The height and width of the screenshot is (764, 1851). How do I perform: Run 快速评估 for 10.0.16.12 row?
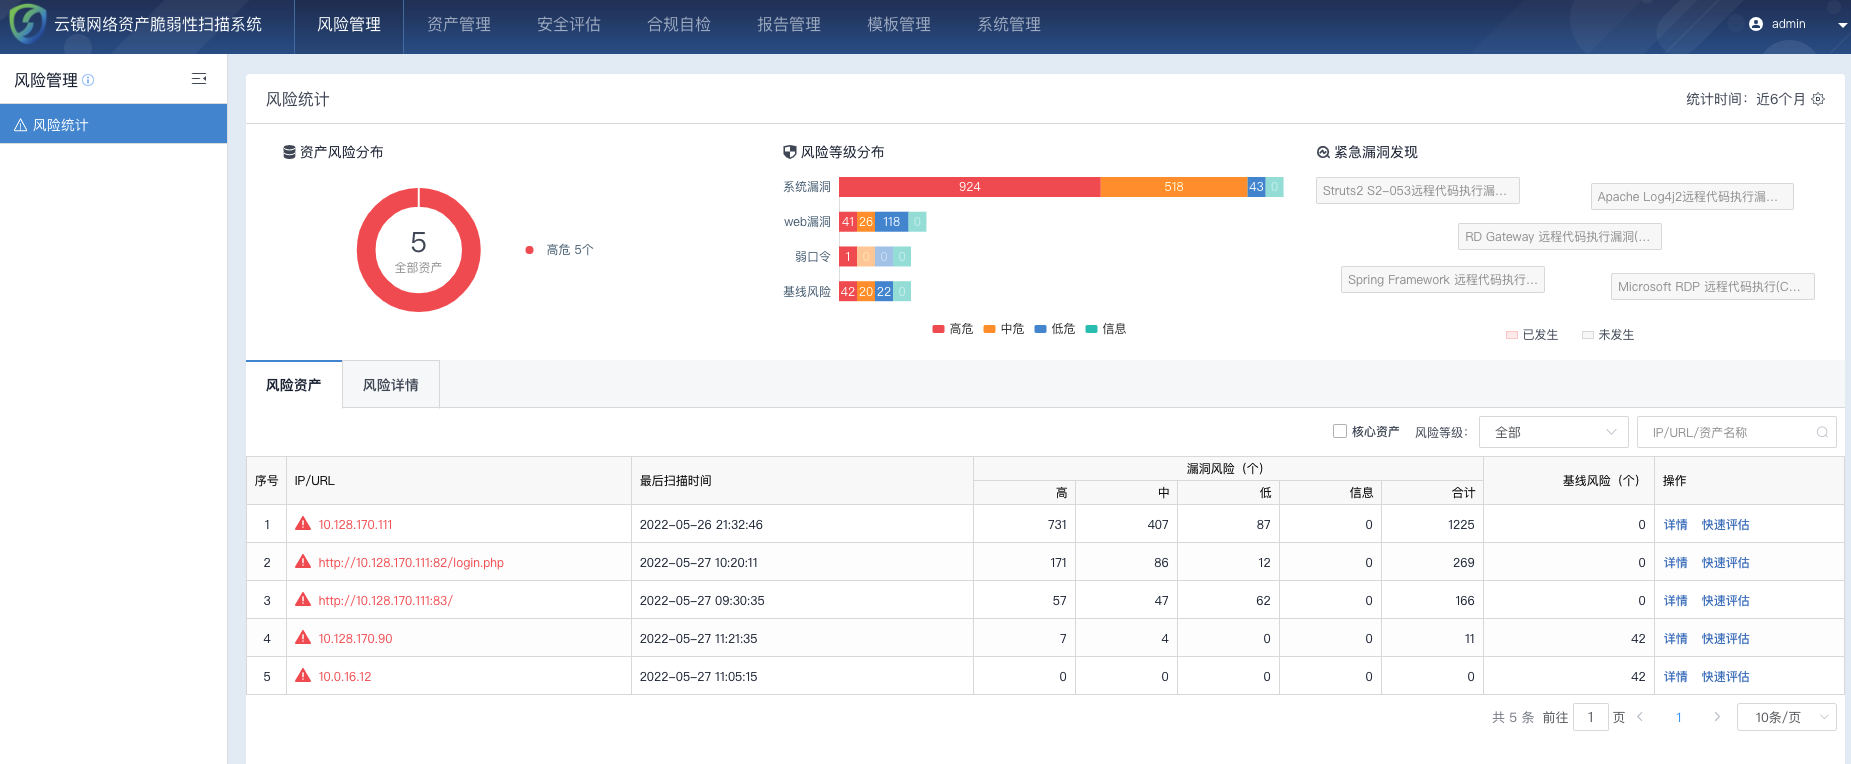1726,677
